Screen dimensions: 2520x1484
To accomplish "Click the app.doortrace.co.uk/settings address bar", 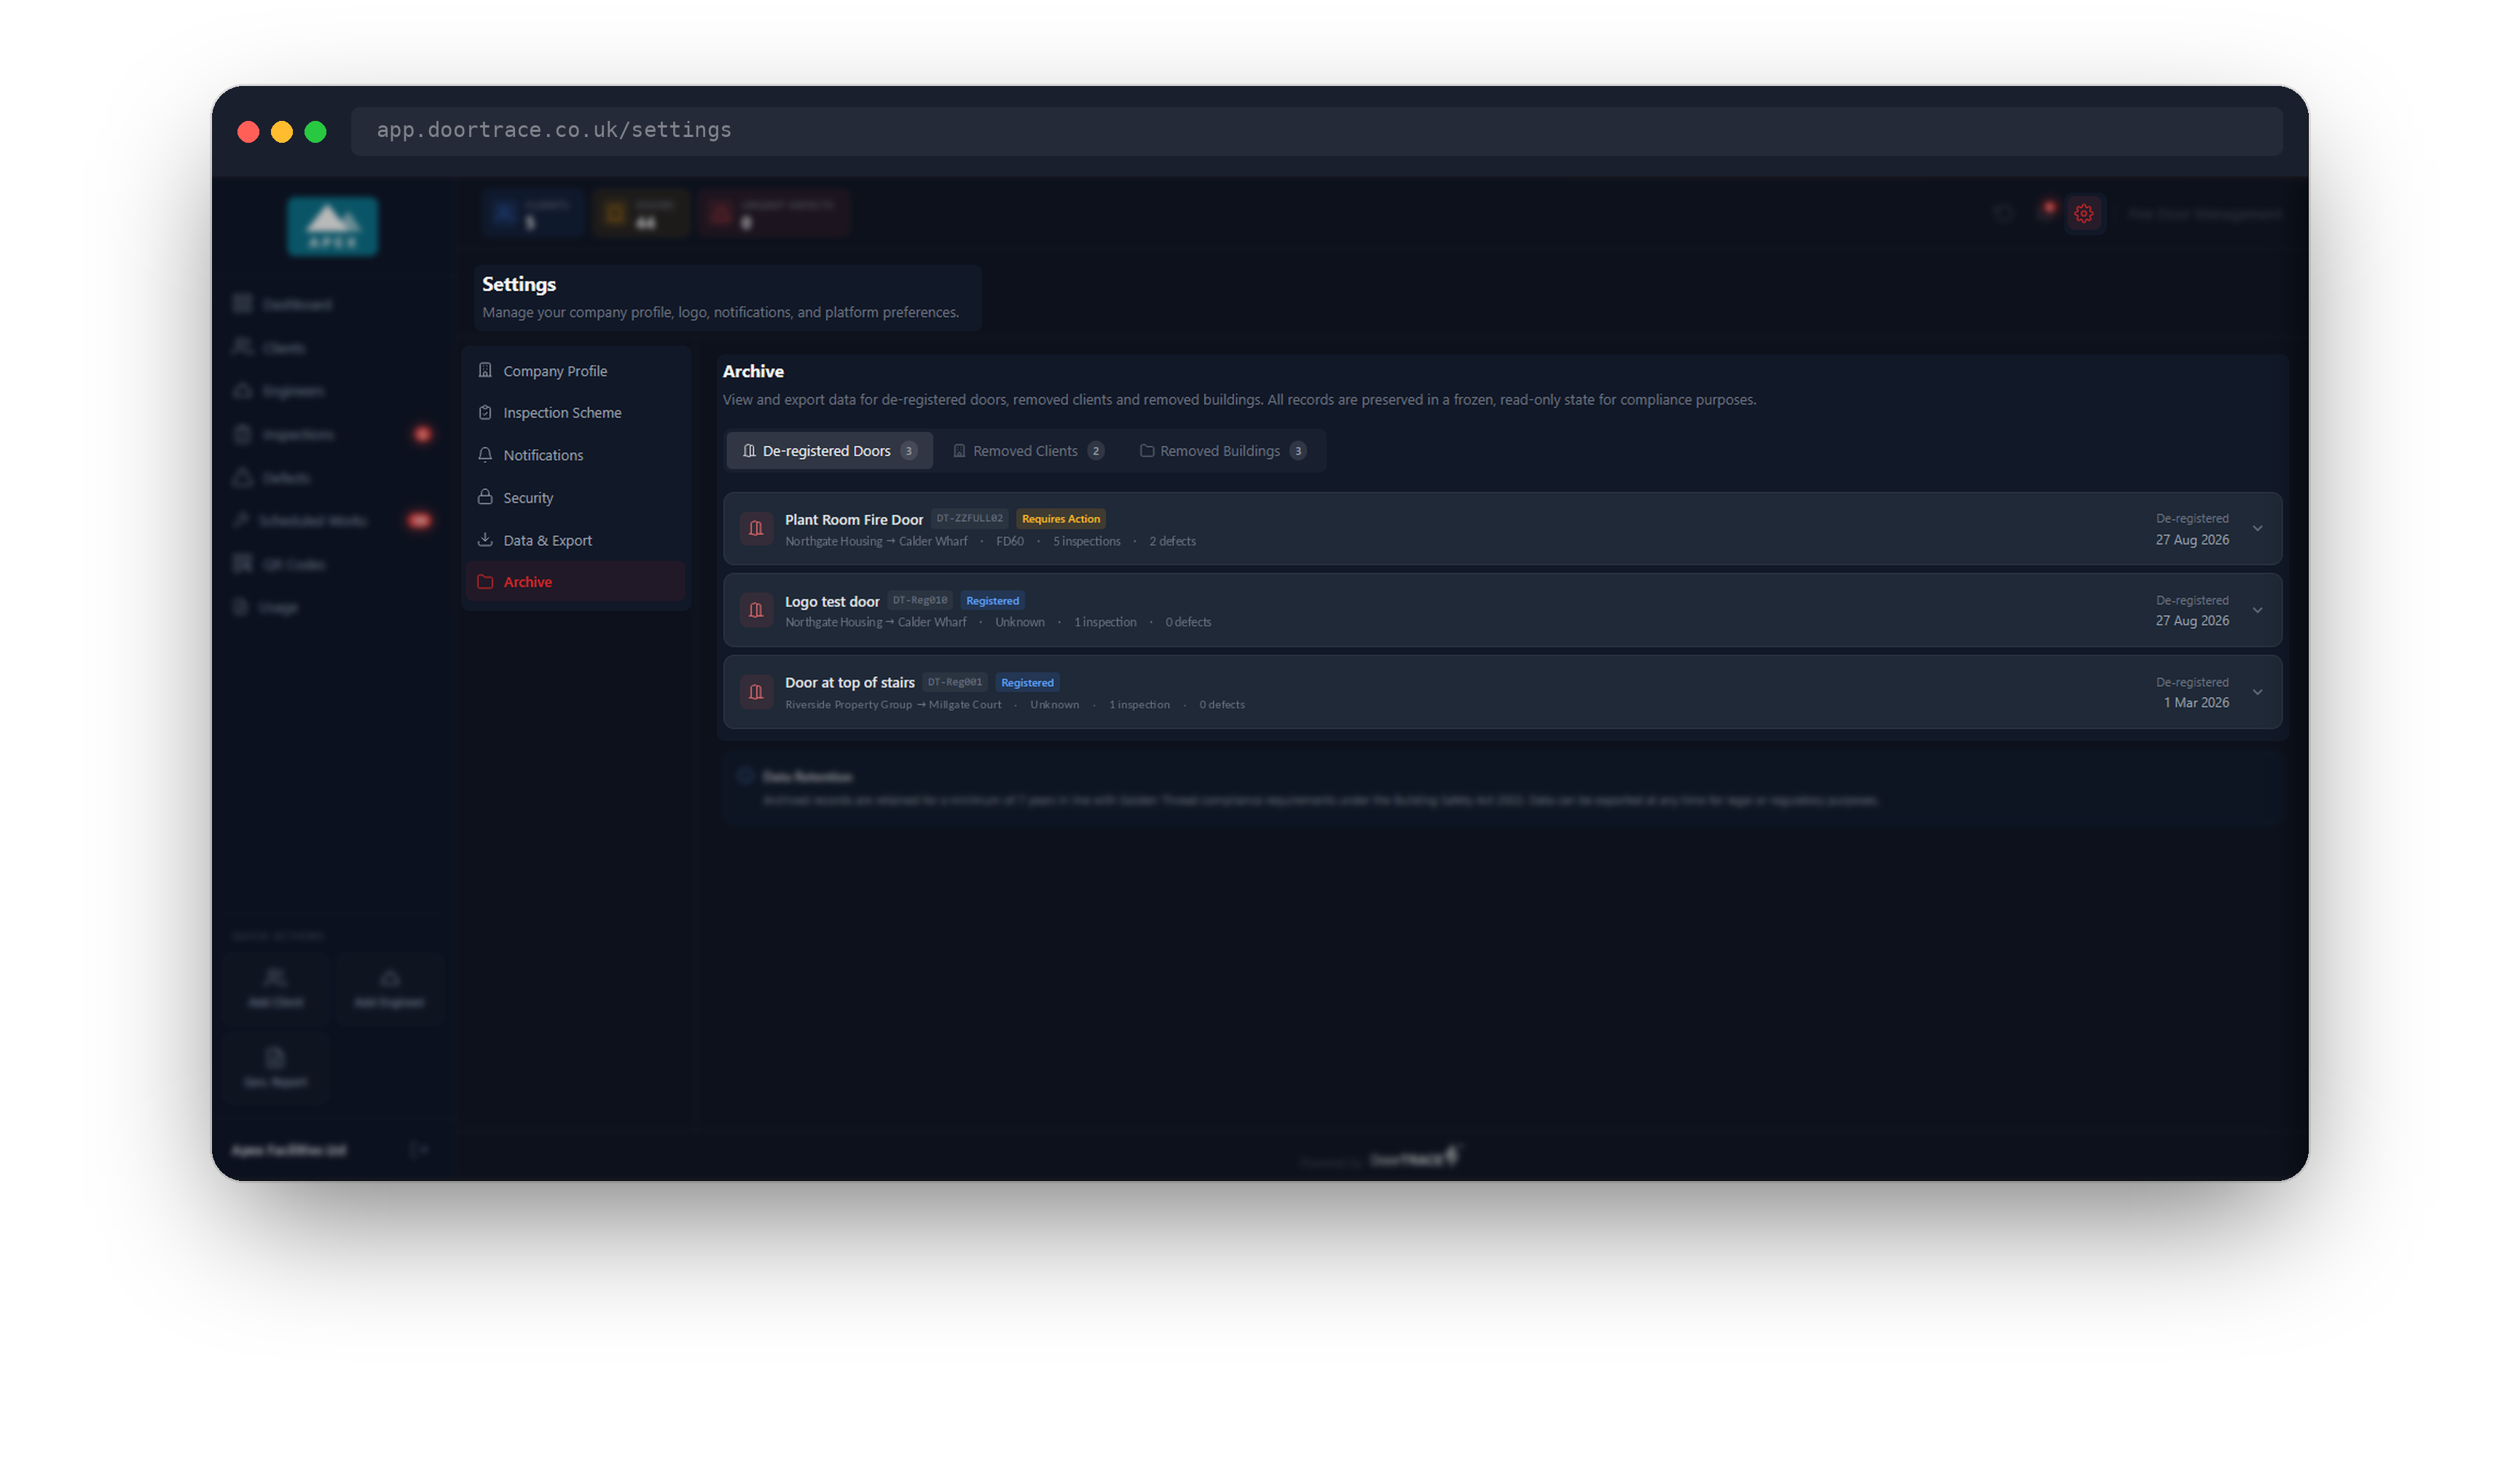I will [1316, 131].
